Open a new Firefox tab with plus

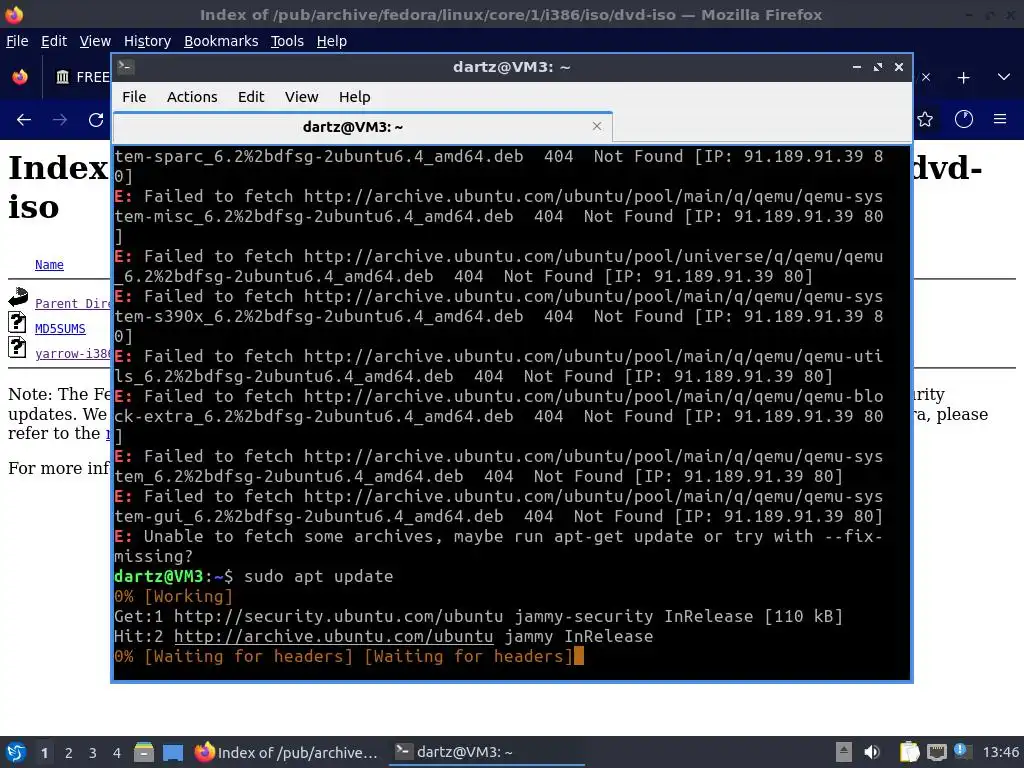click(x=963, y=78)
